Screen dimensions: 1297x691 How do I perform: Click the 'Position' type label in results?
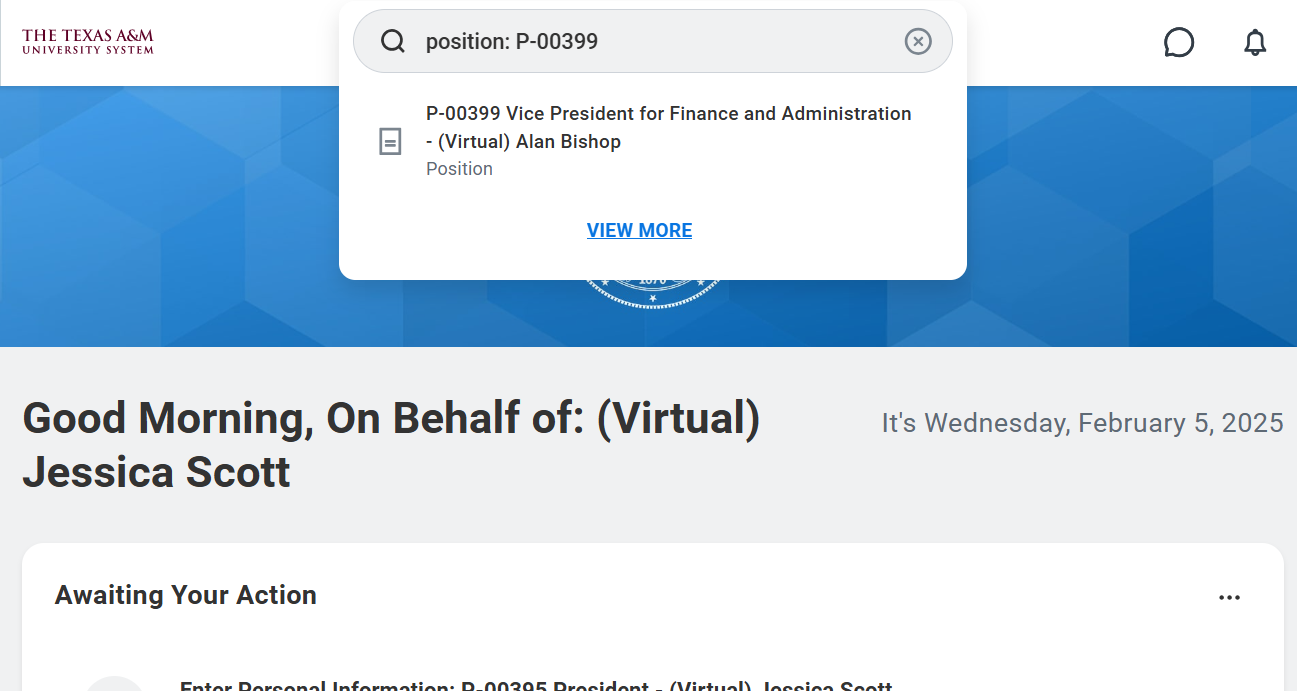point(459,169)
